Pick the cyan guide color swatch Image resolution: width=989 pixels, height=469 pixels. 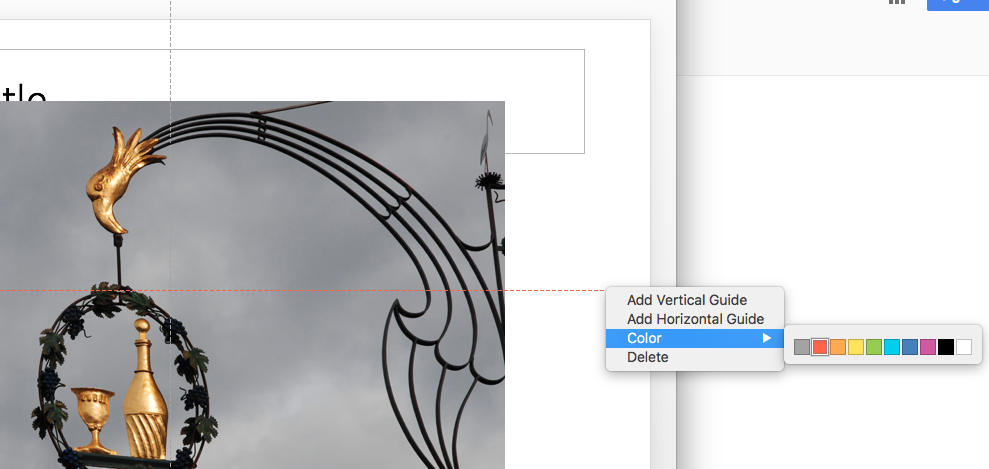[892, 347]
